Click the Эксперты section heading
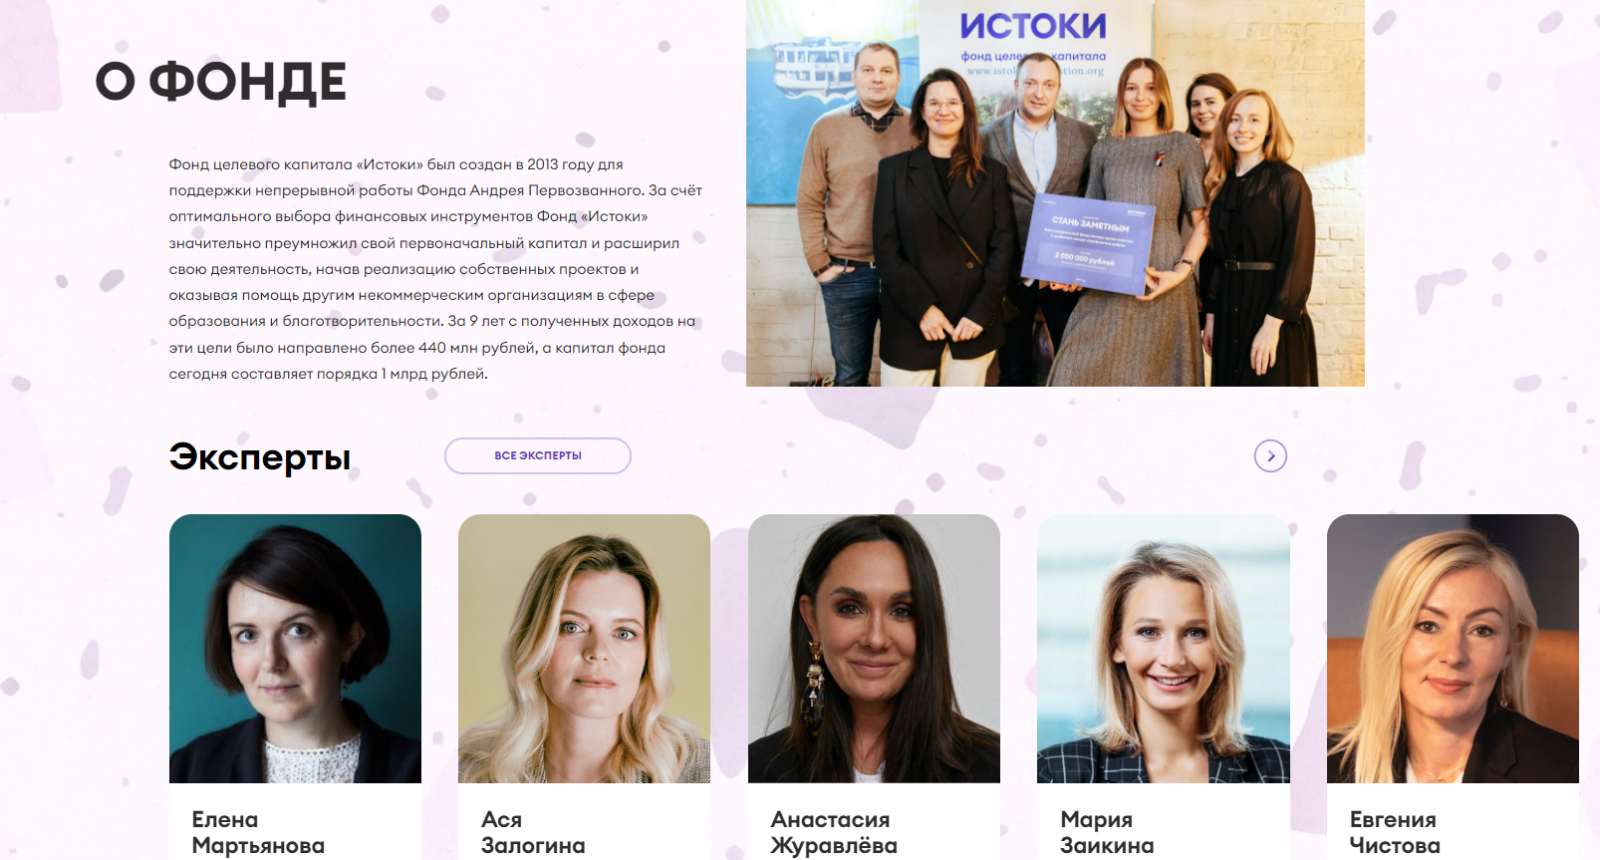The height and width of the screenshot is (860, 1600). [x=260, y=457]
